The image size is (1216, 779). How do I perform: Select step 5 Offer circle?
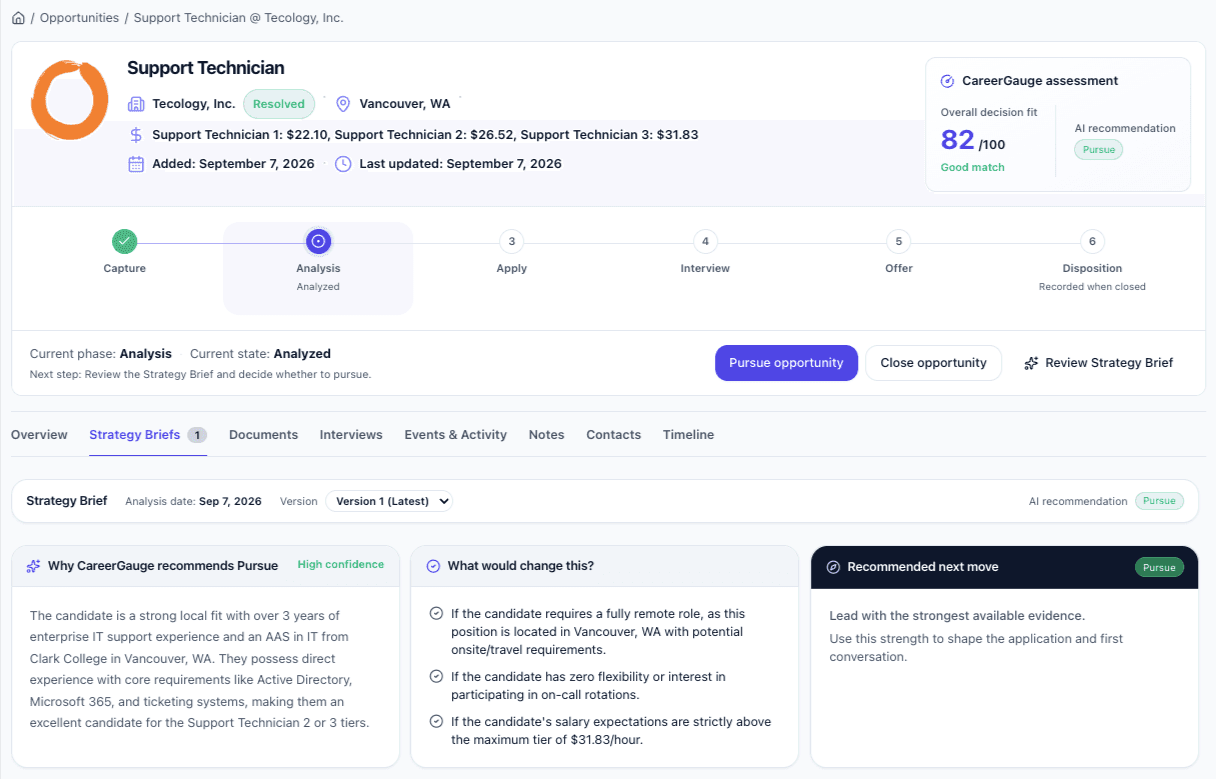point(899,241)
